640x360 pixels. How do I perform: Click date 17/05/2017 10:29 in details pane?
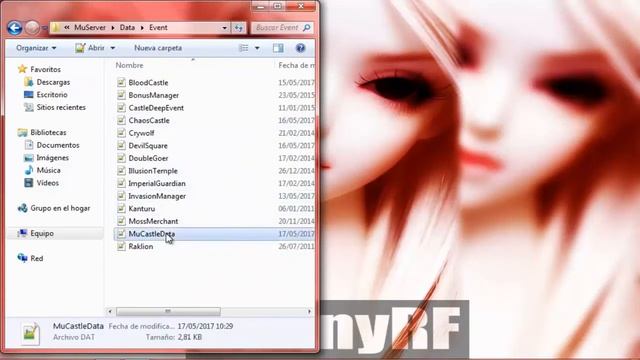[205, 326]
